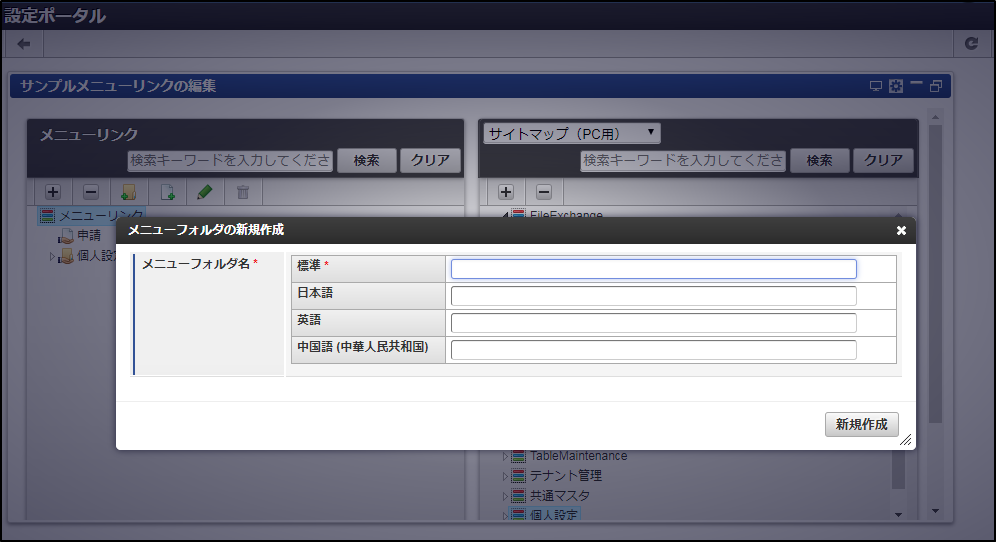Focus the 標準 folder name field
This screenshot has height=542, width=996.
[x=654, y=269]
